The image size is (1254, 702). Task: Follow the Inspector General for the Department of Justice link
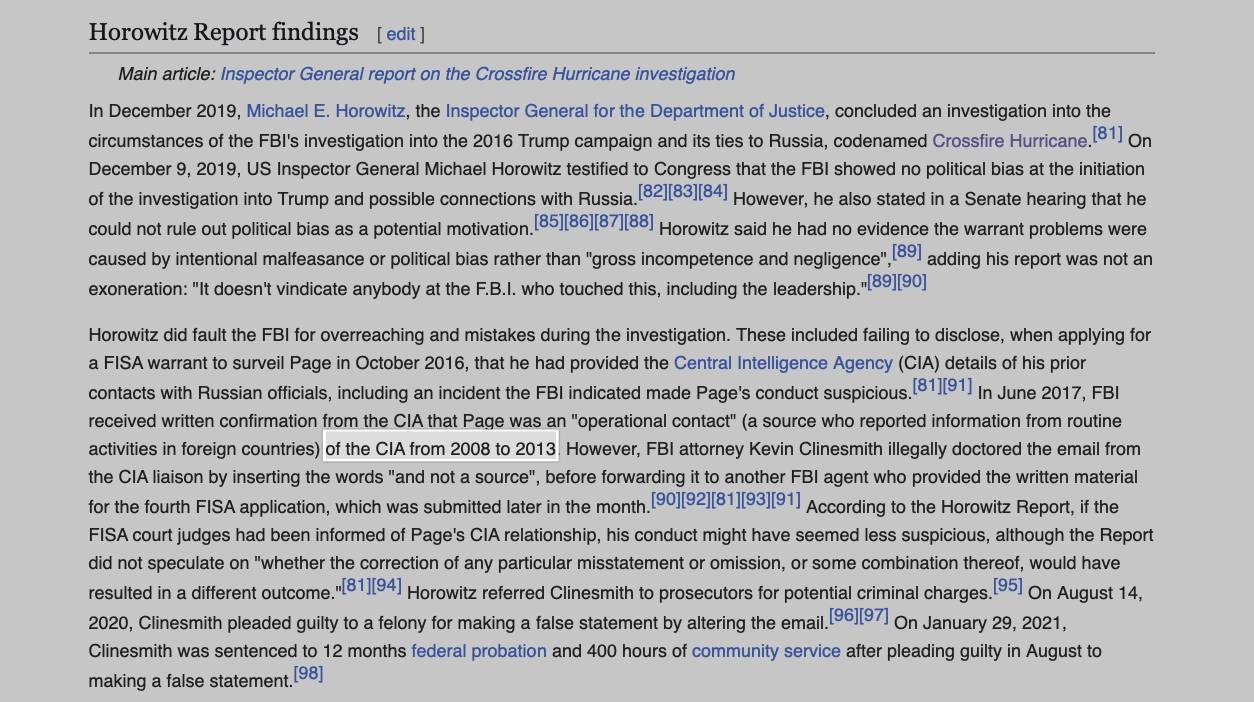[x=635, y=111]
